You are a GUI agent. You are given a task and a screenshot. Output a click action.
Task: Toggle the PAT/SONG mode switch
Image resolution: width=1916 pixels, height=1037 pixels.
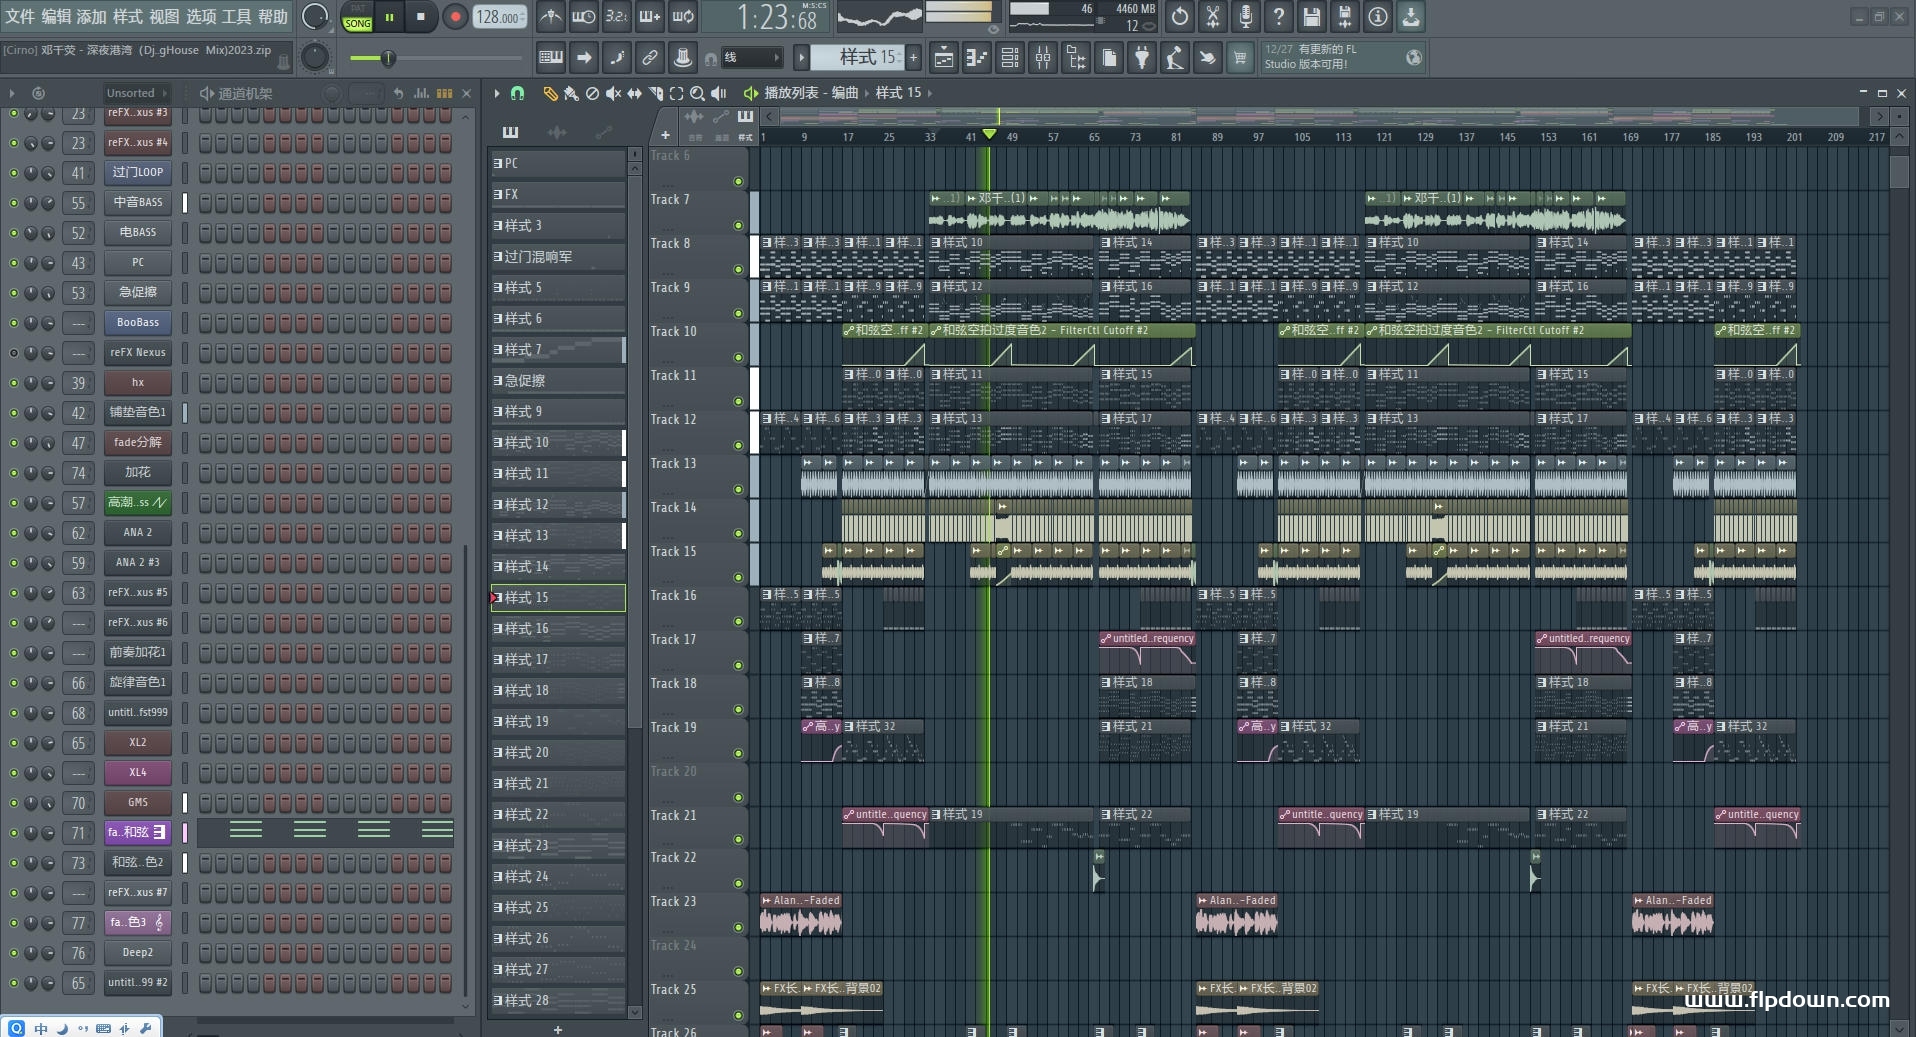tap(357, 17)
